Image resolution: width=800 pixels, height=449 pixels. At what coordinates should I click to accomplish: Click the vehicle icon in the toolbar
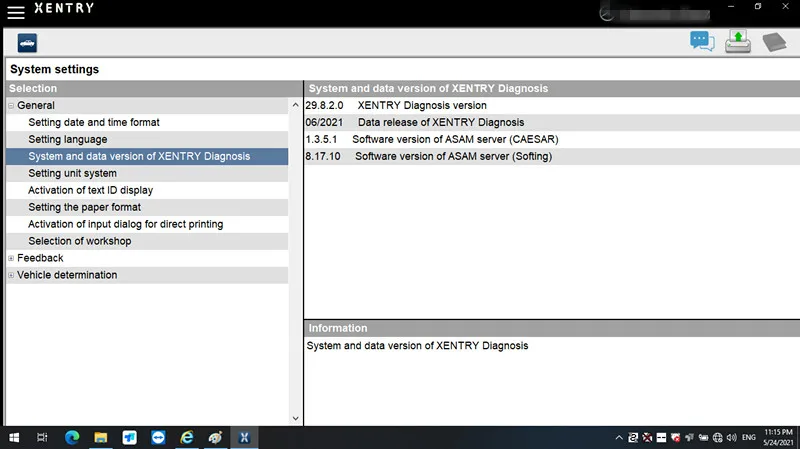(27, 43)
